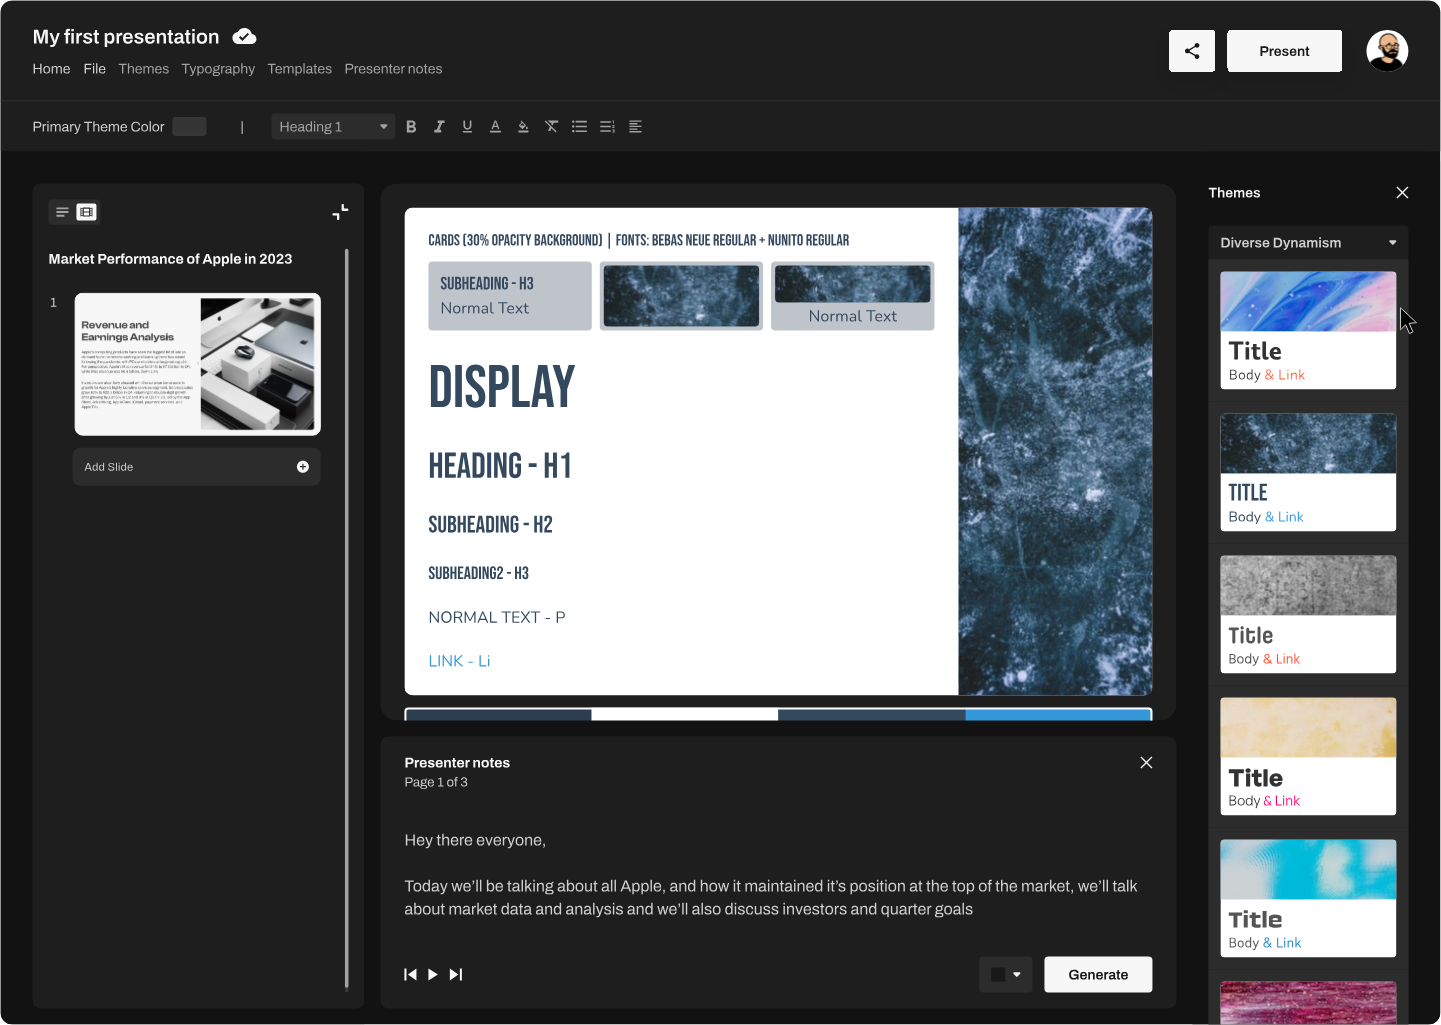Click the HEADING - H1 preview text
Image resolution: width=1441 pixels, height=1025 pixels.
coord(500,466)
